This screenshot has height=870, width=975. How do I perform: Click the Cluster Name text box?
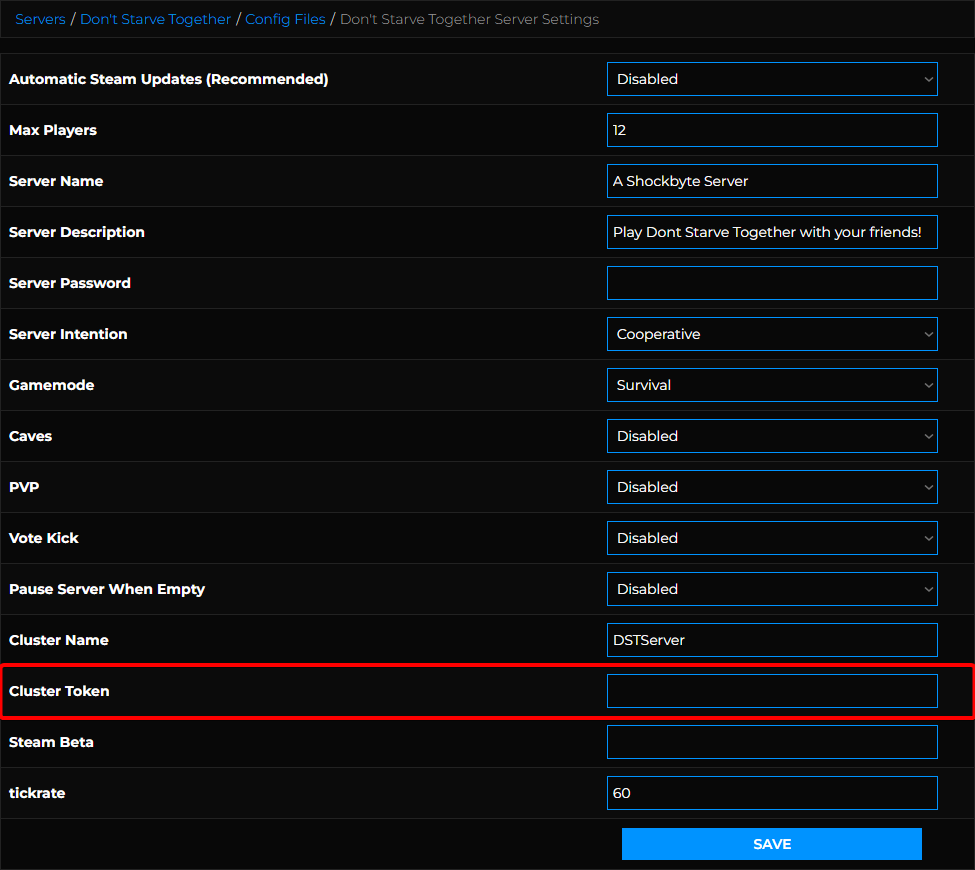[x=771, y=640]
